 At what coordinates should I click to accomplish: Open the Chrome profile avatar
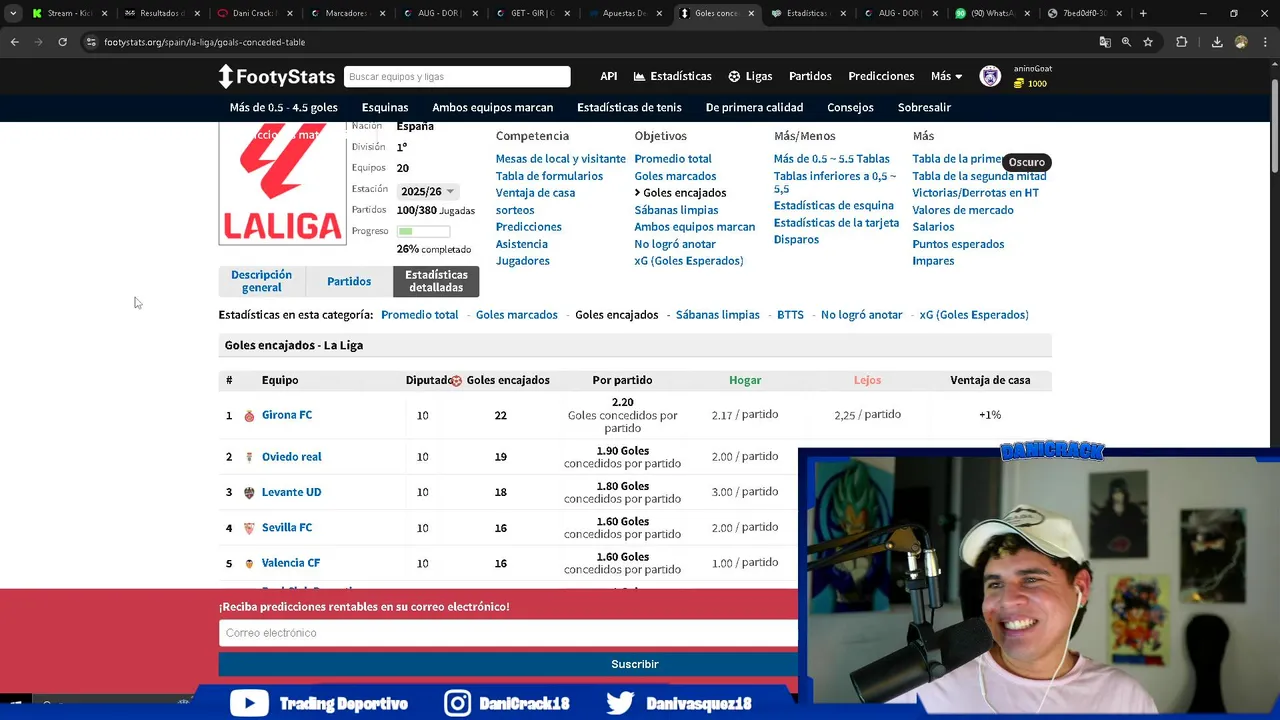[x=1241, y=42]
